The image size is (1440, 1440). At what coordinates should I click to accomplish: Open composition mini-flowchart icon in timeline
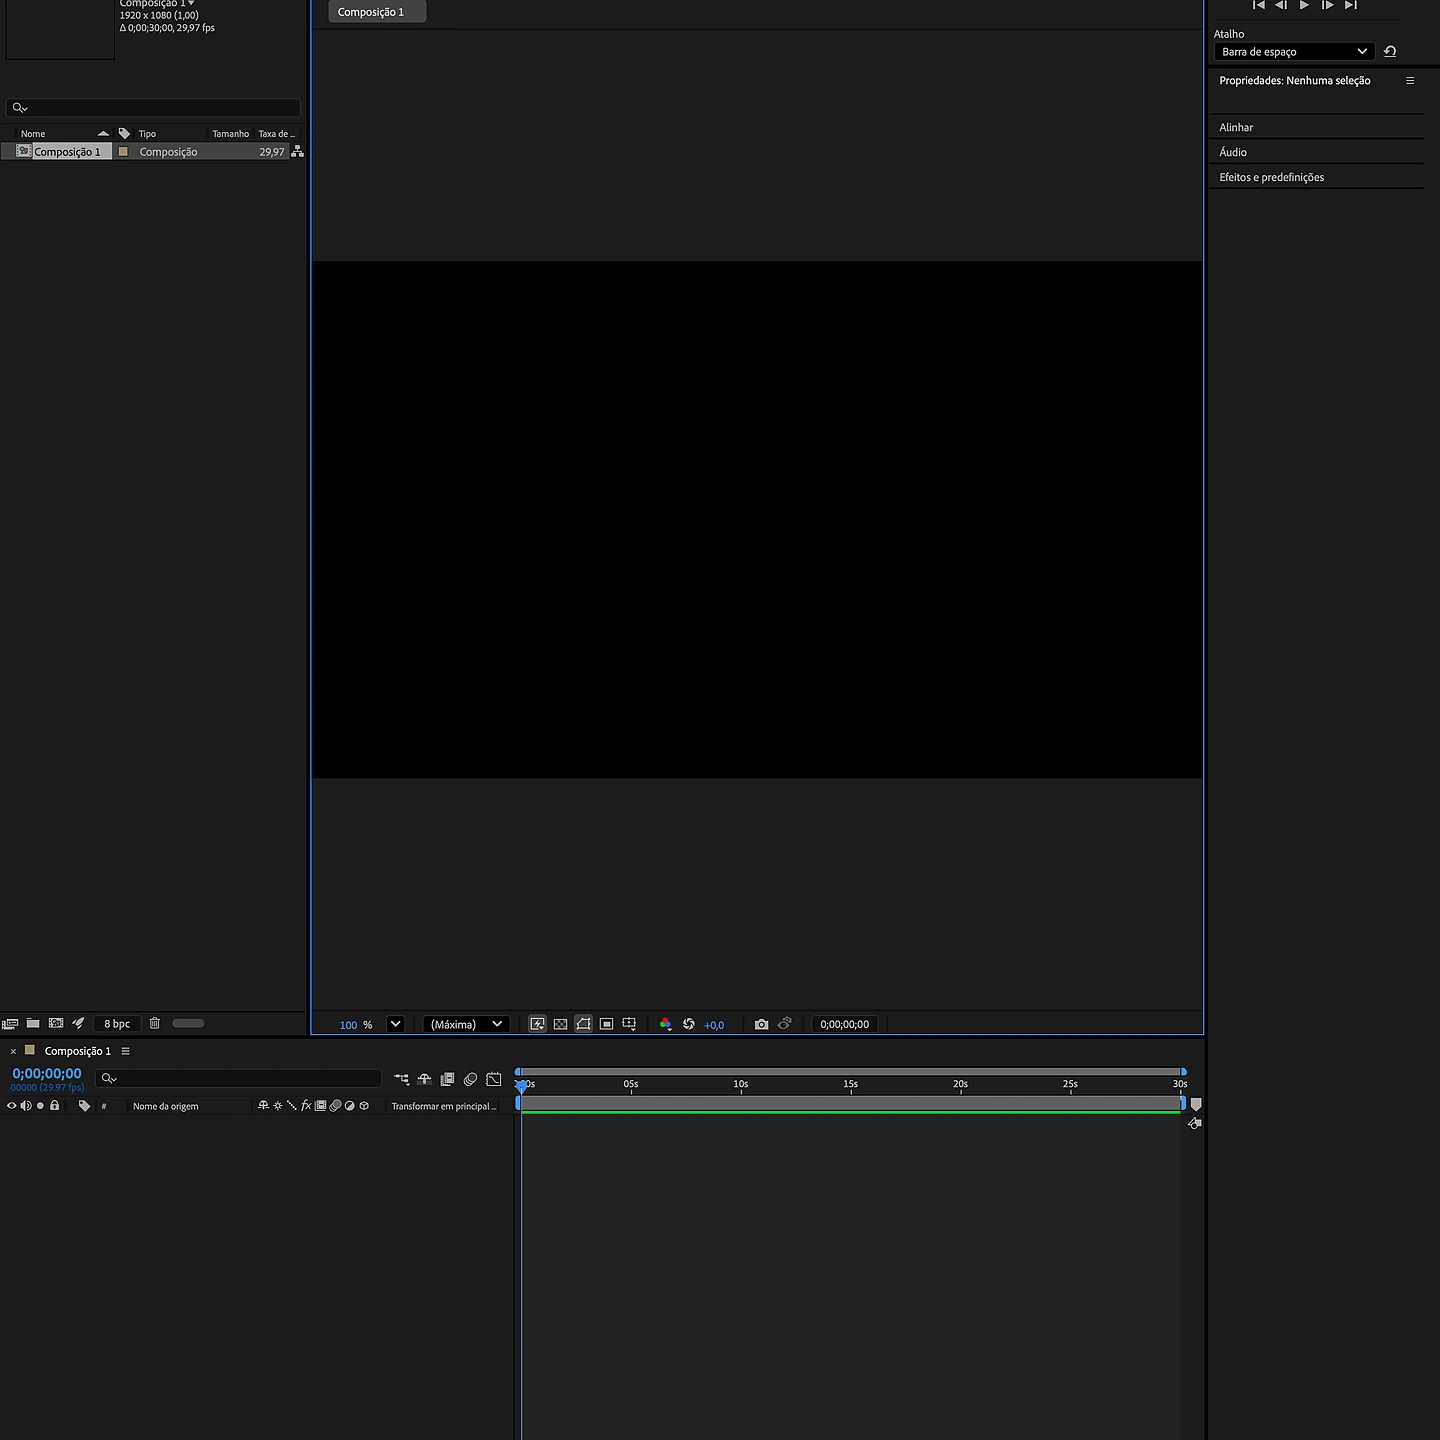point(401,1079)
